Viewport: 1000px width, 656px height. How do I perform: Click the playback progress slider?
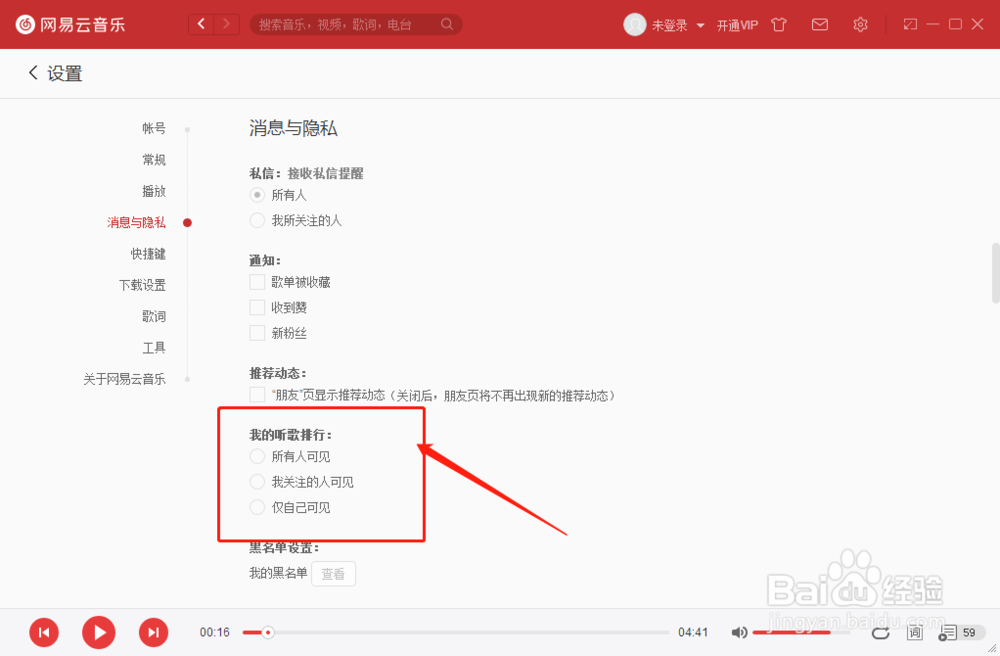[x=455, y=632]
